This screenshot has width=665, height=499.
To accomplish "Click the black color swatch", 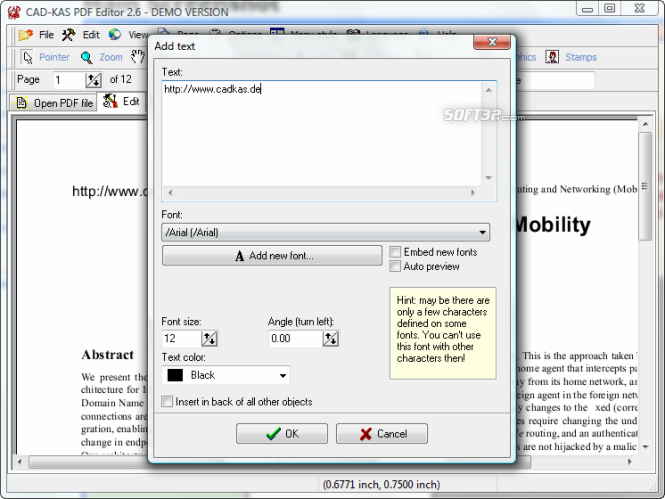I will pos(175,375).
